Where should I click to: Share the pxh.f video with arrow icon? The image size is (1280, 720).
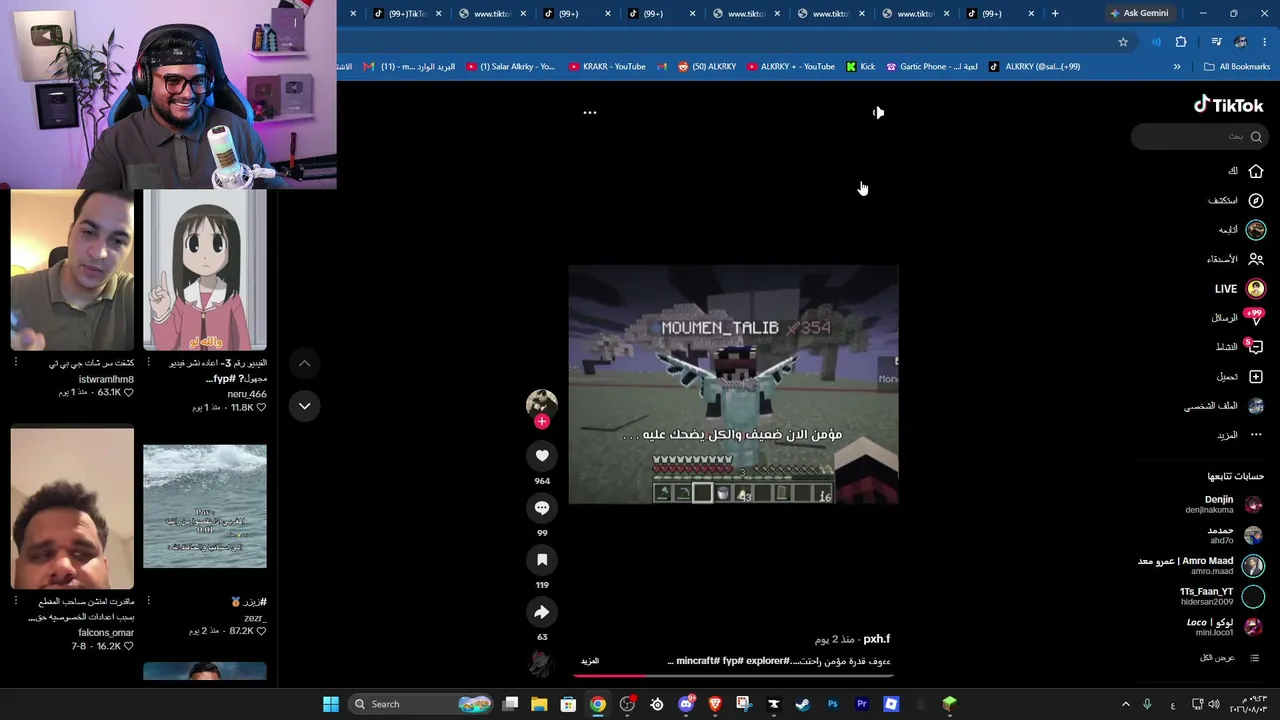542,612
